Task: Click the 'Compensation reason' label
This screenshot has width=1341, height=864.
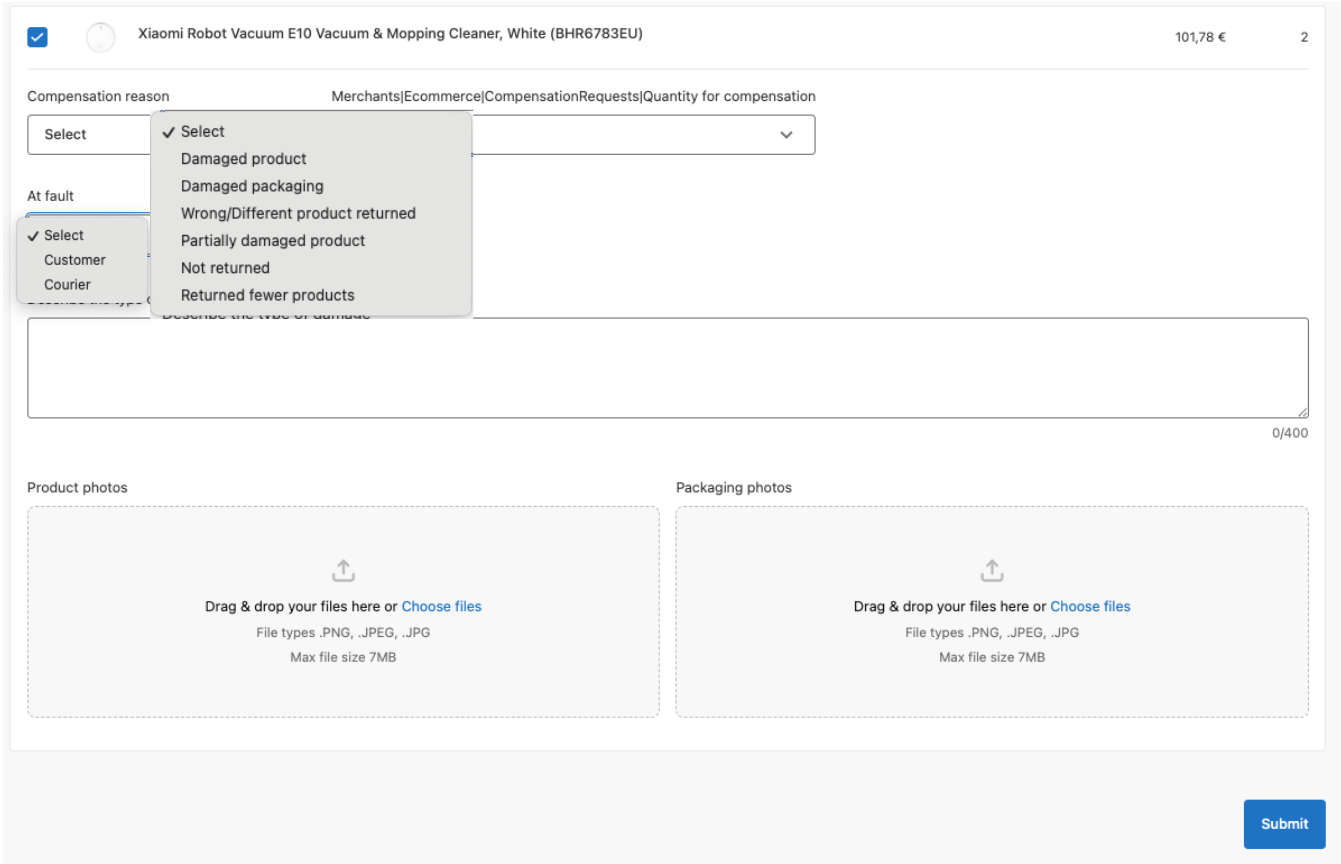Action: coord(98,96)
